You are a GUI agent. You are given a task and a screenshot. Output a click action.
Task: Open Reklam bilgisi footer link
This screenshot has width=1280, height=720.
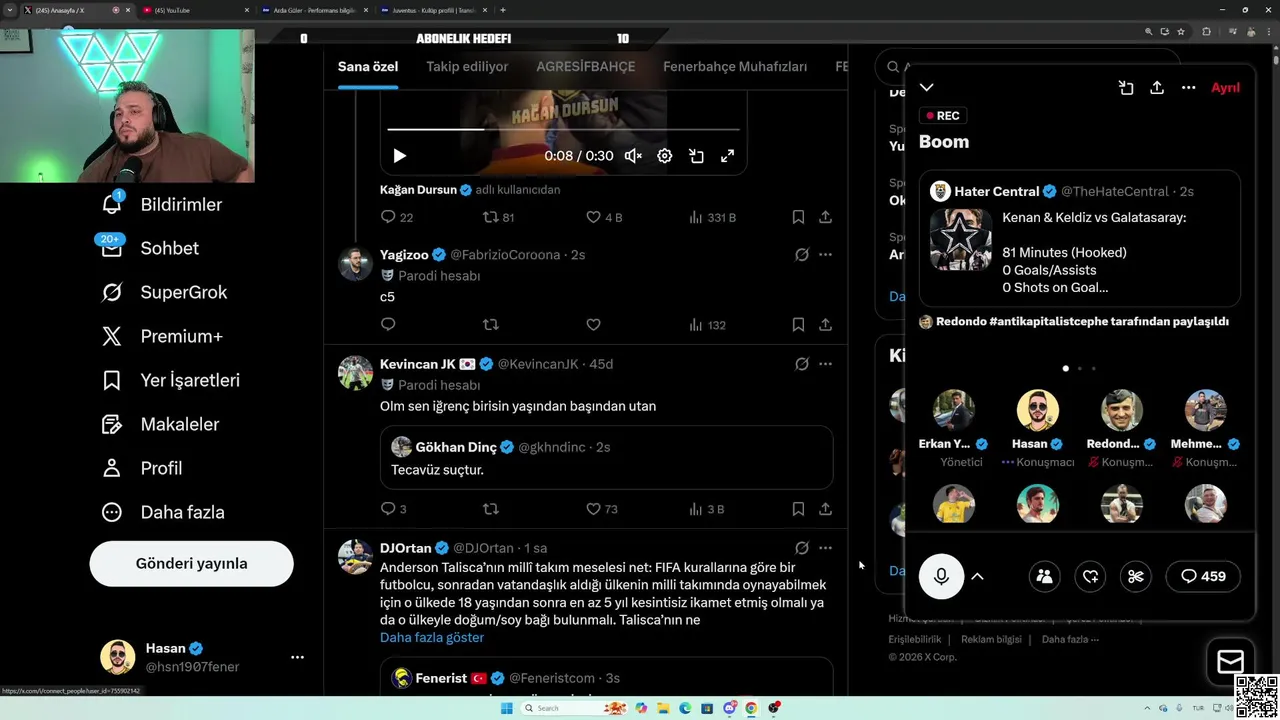pyautogui.click(x=991, y=639)
